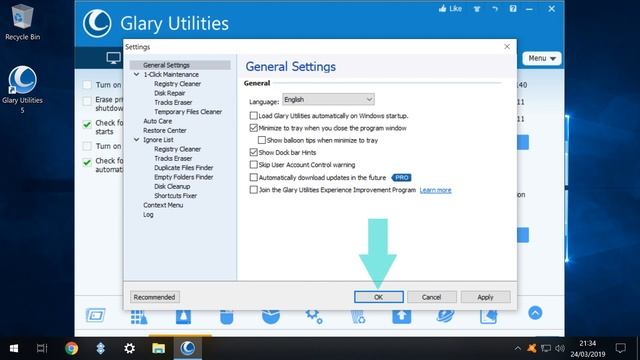Click the Apply button
640x360 pixels.
coord(485,297)
